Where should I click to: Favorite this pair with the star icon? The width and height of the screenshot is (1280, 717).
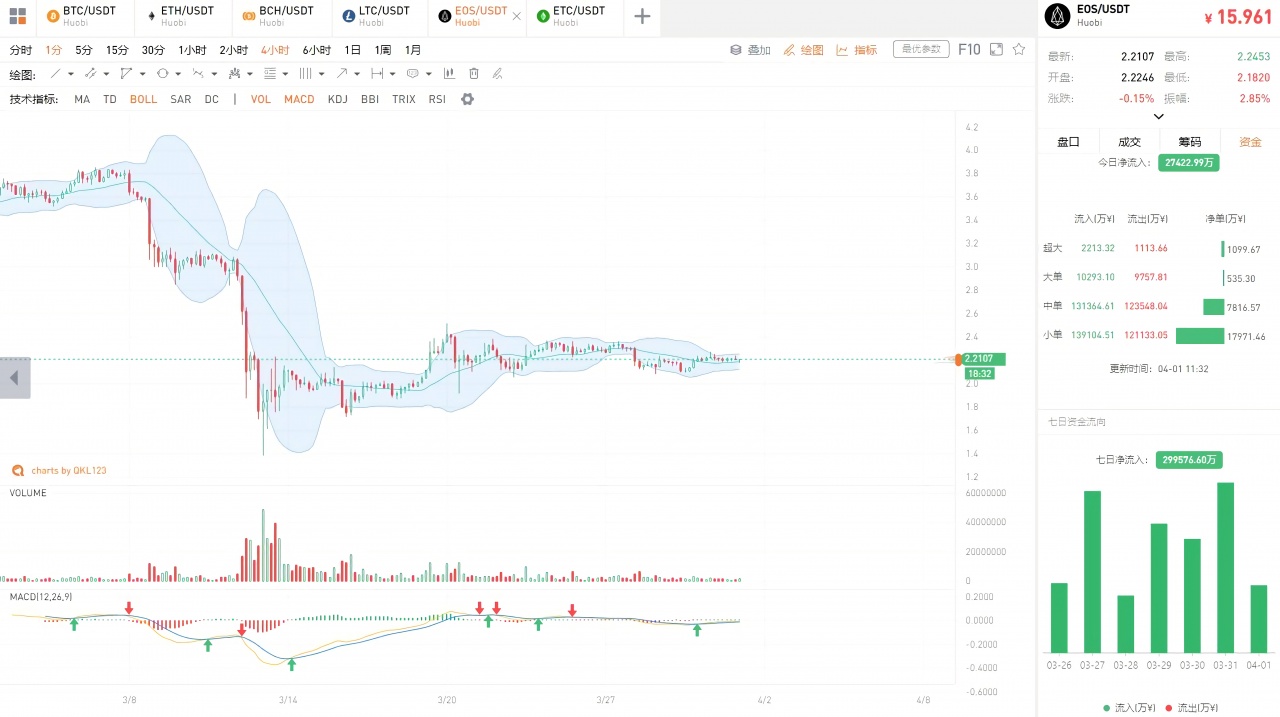[x=1019, y=49]
